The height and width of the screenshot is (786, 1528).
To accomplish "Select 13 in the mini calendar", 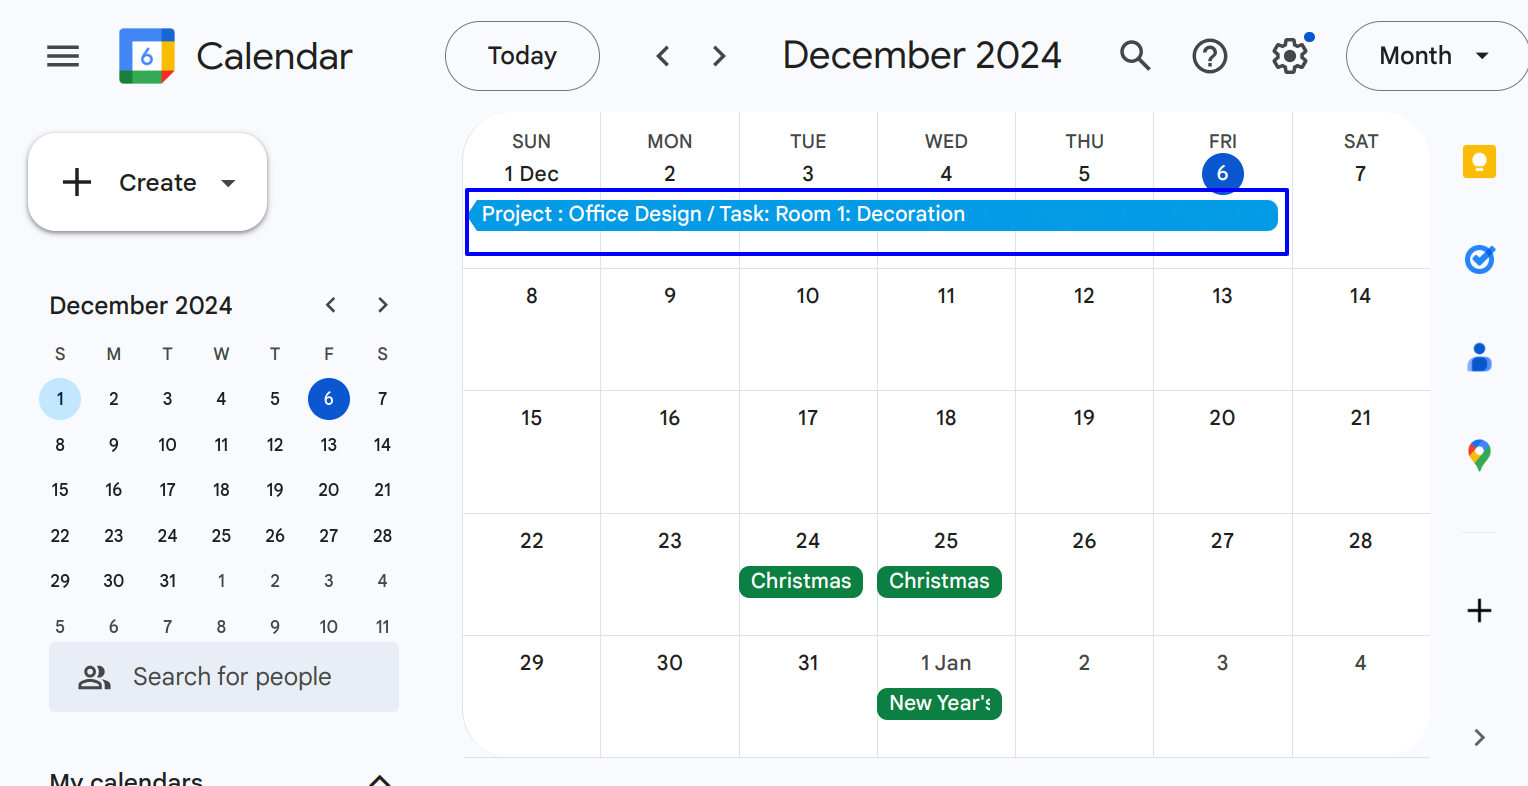I will [328, 445].
